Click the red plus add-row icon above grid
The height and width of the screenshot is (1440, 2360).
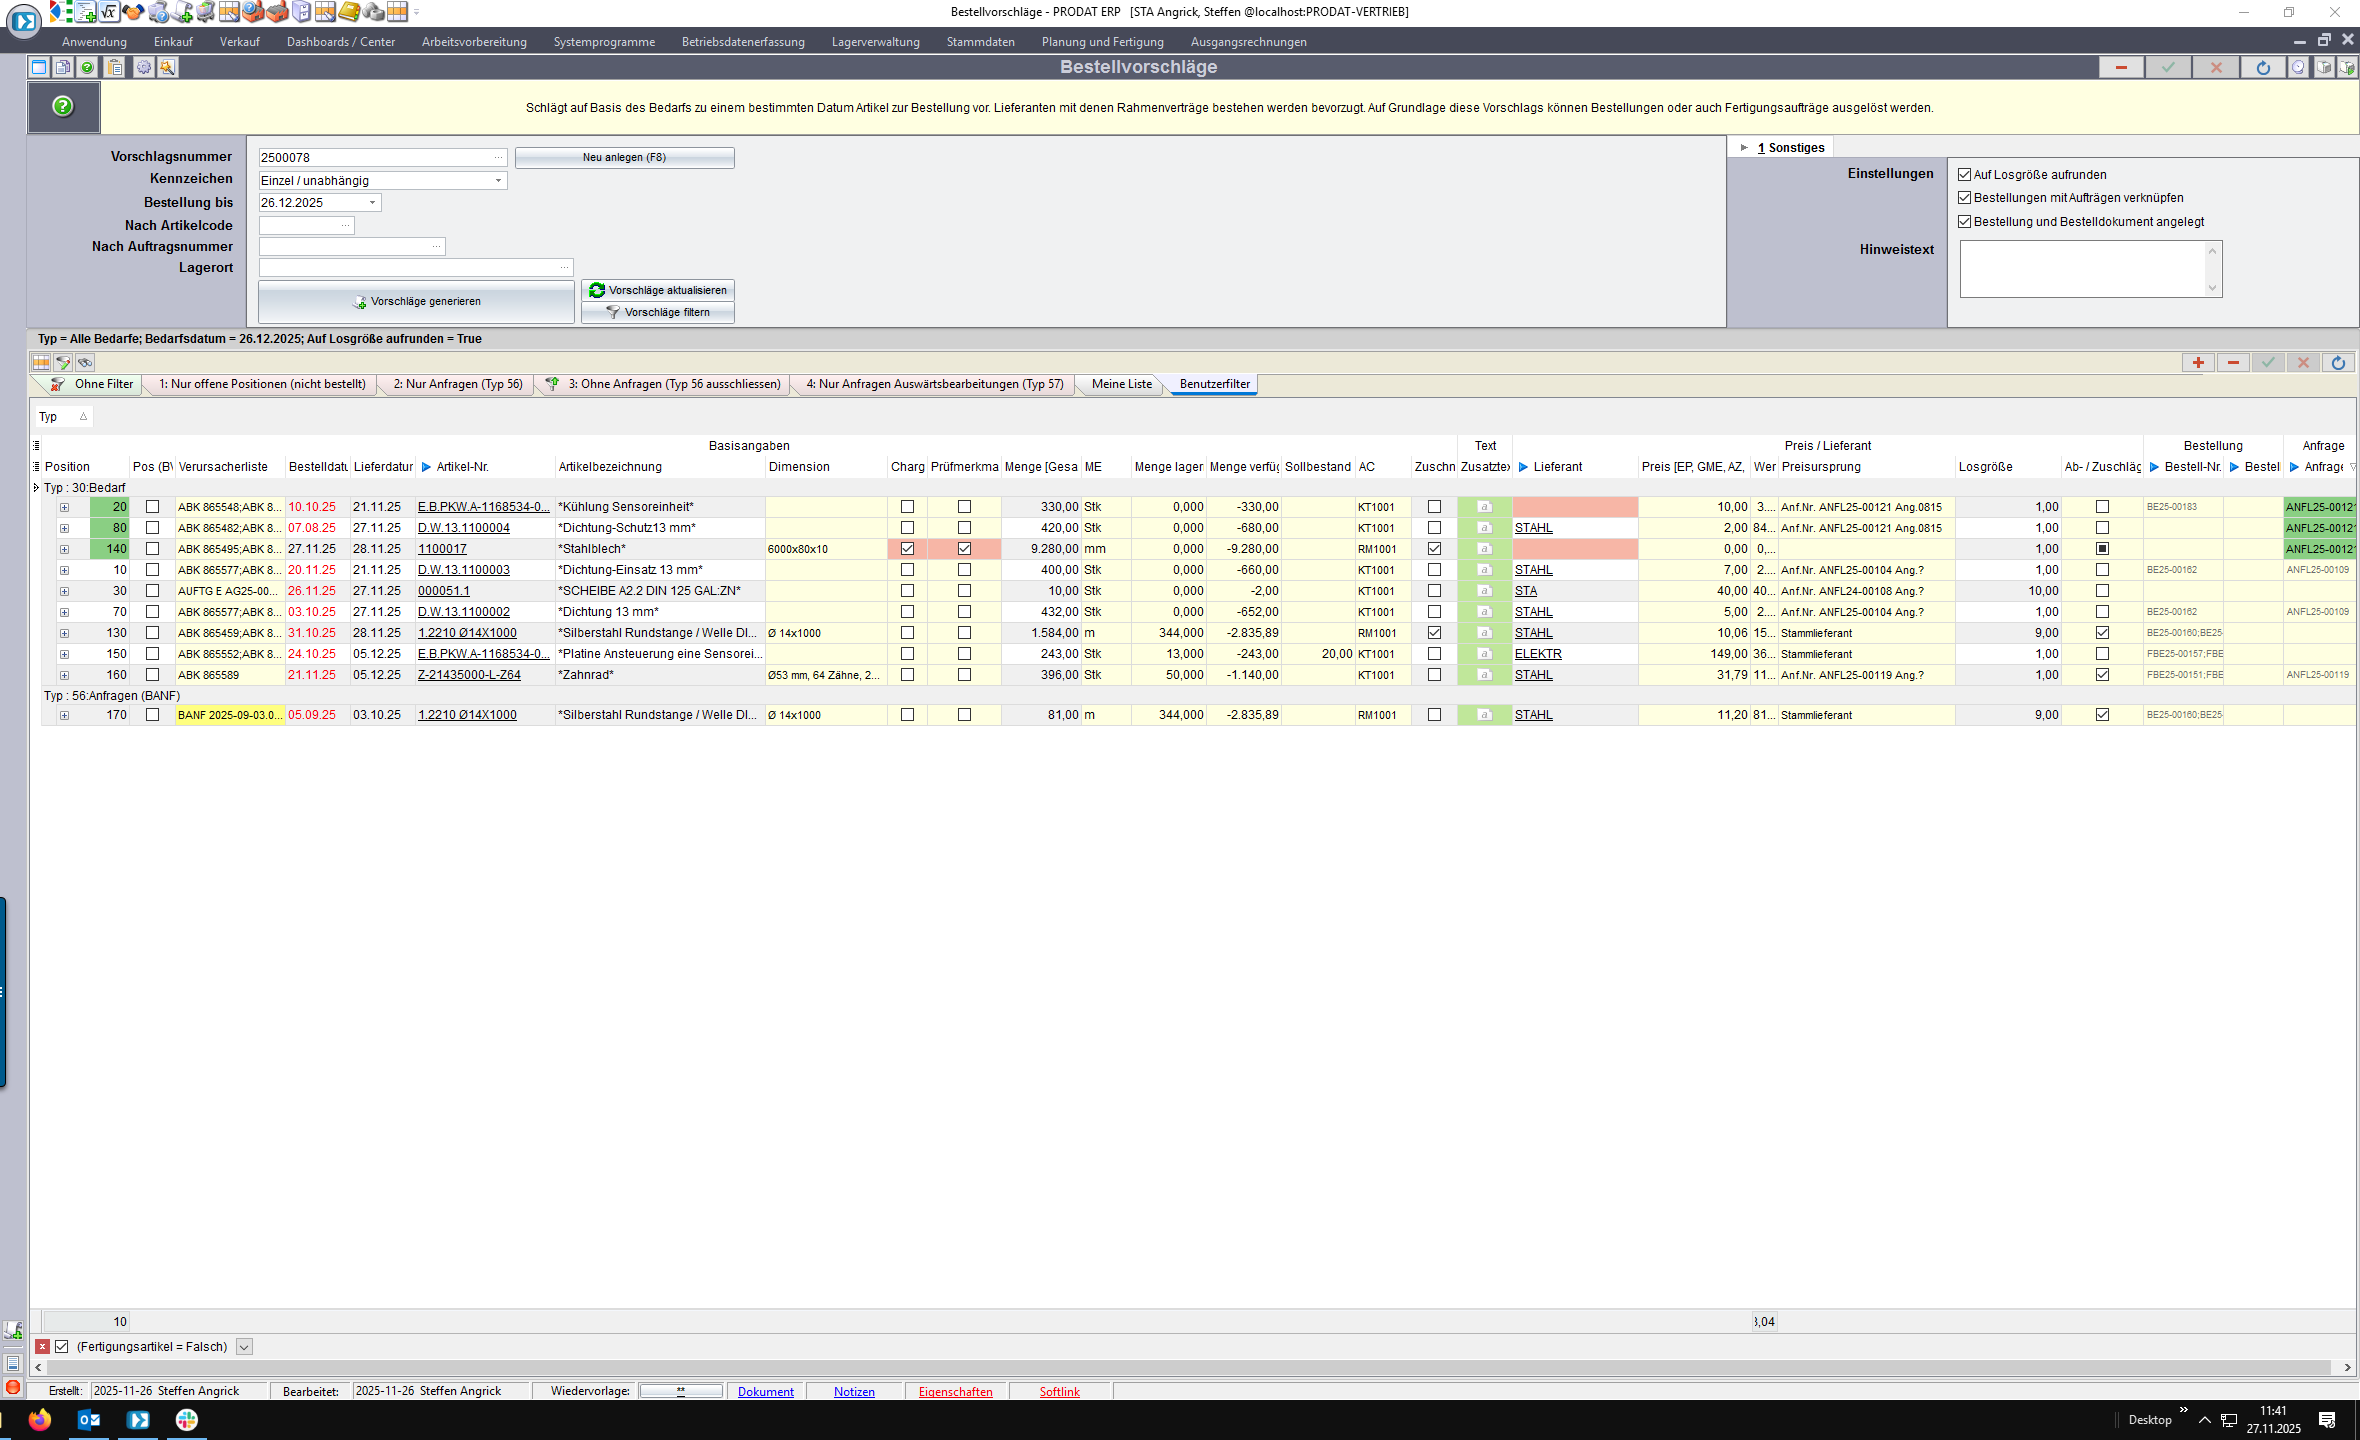(2198, 363)
